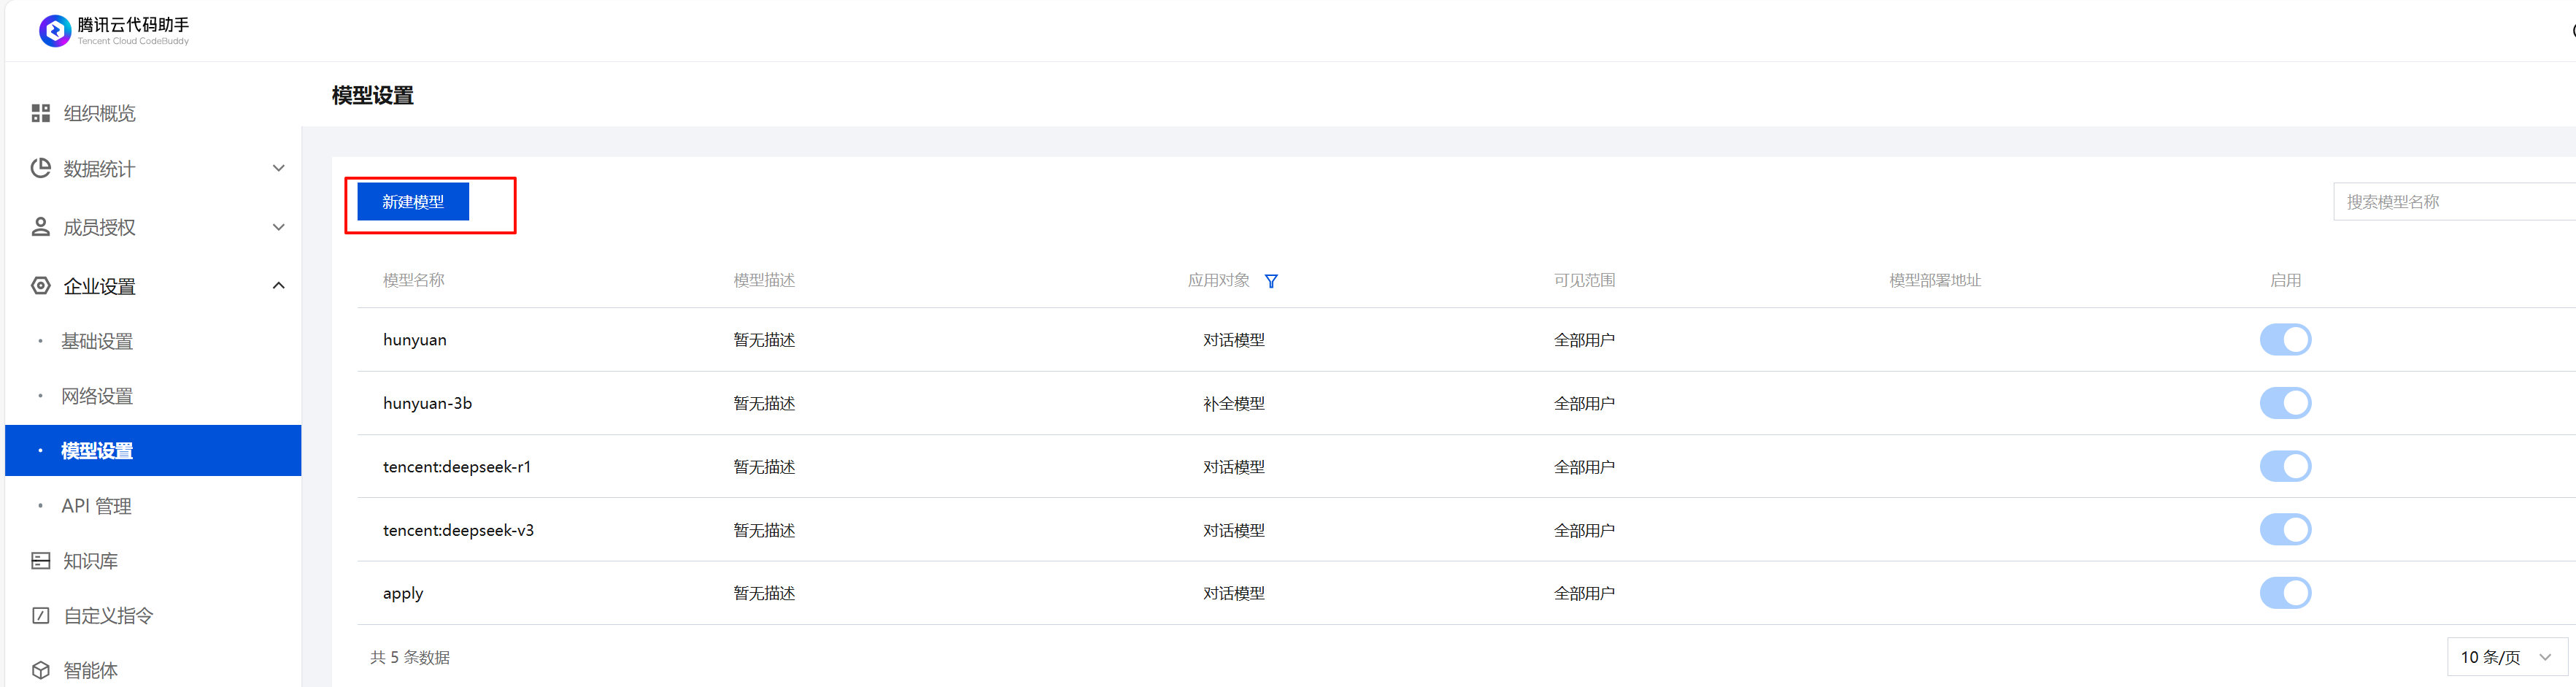
Task: Go to 基础设置 submenu item
Action: pos(97,341)
